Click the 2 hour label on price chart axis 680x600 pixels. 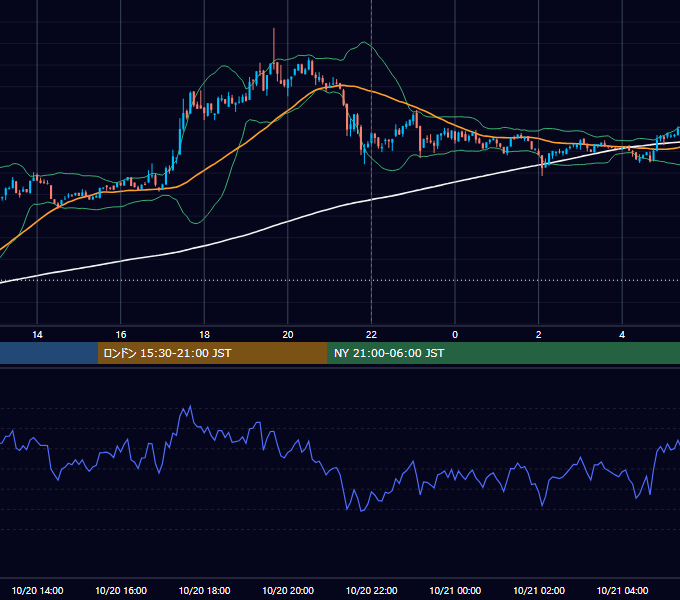click(x=539, y=335)
